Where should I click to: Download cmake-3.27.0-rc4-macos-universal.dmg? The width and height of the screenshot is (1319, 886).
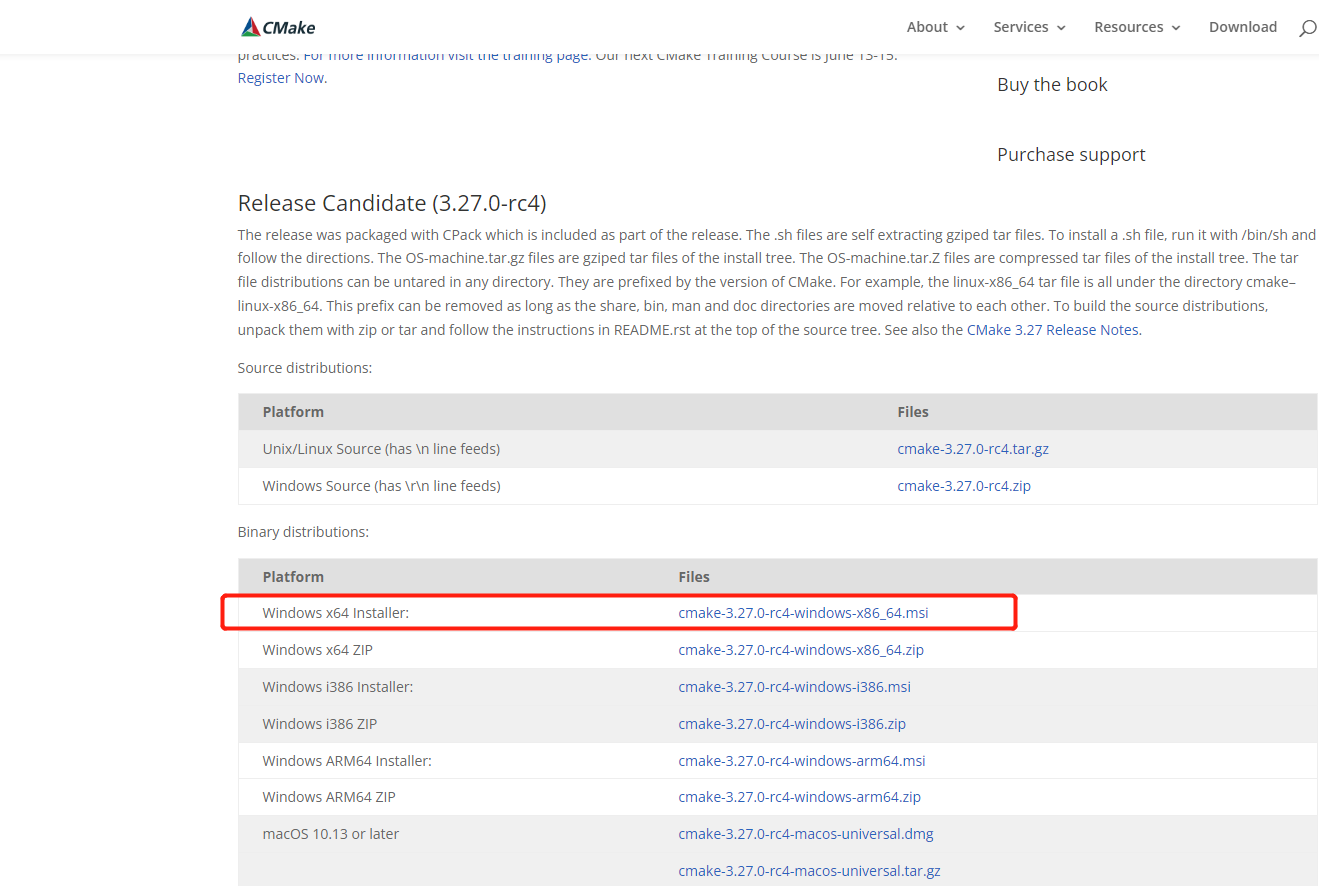click(806, 834)
